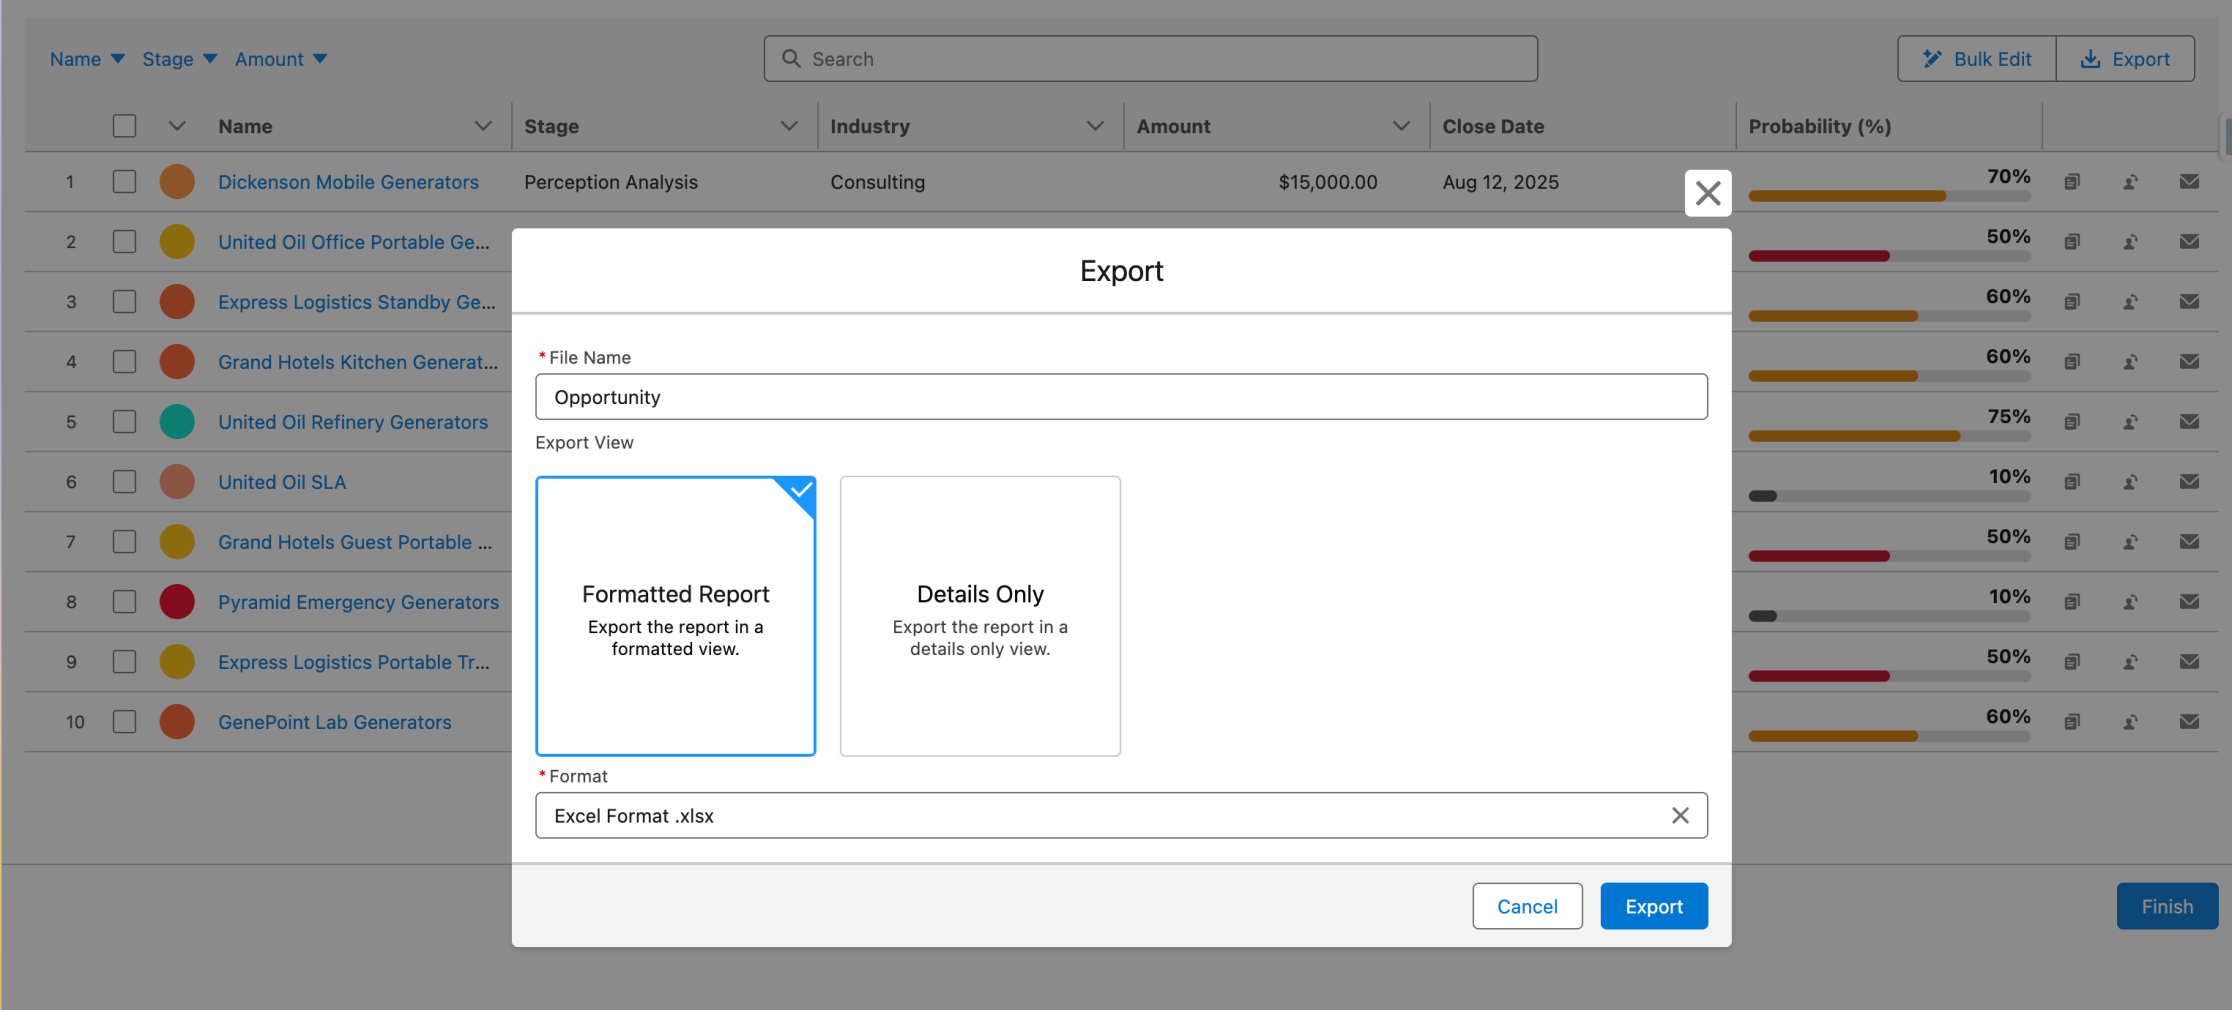Expand the Amount column header chevron
This screenshot has width=2232, height=1010.
click(1401, 126)
